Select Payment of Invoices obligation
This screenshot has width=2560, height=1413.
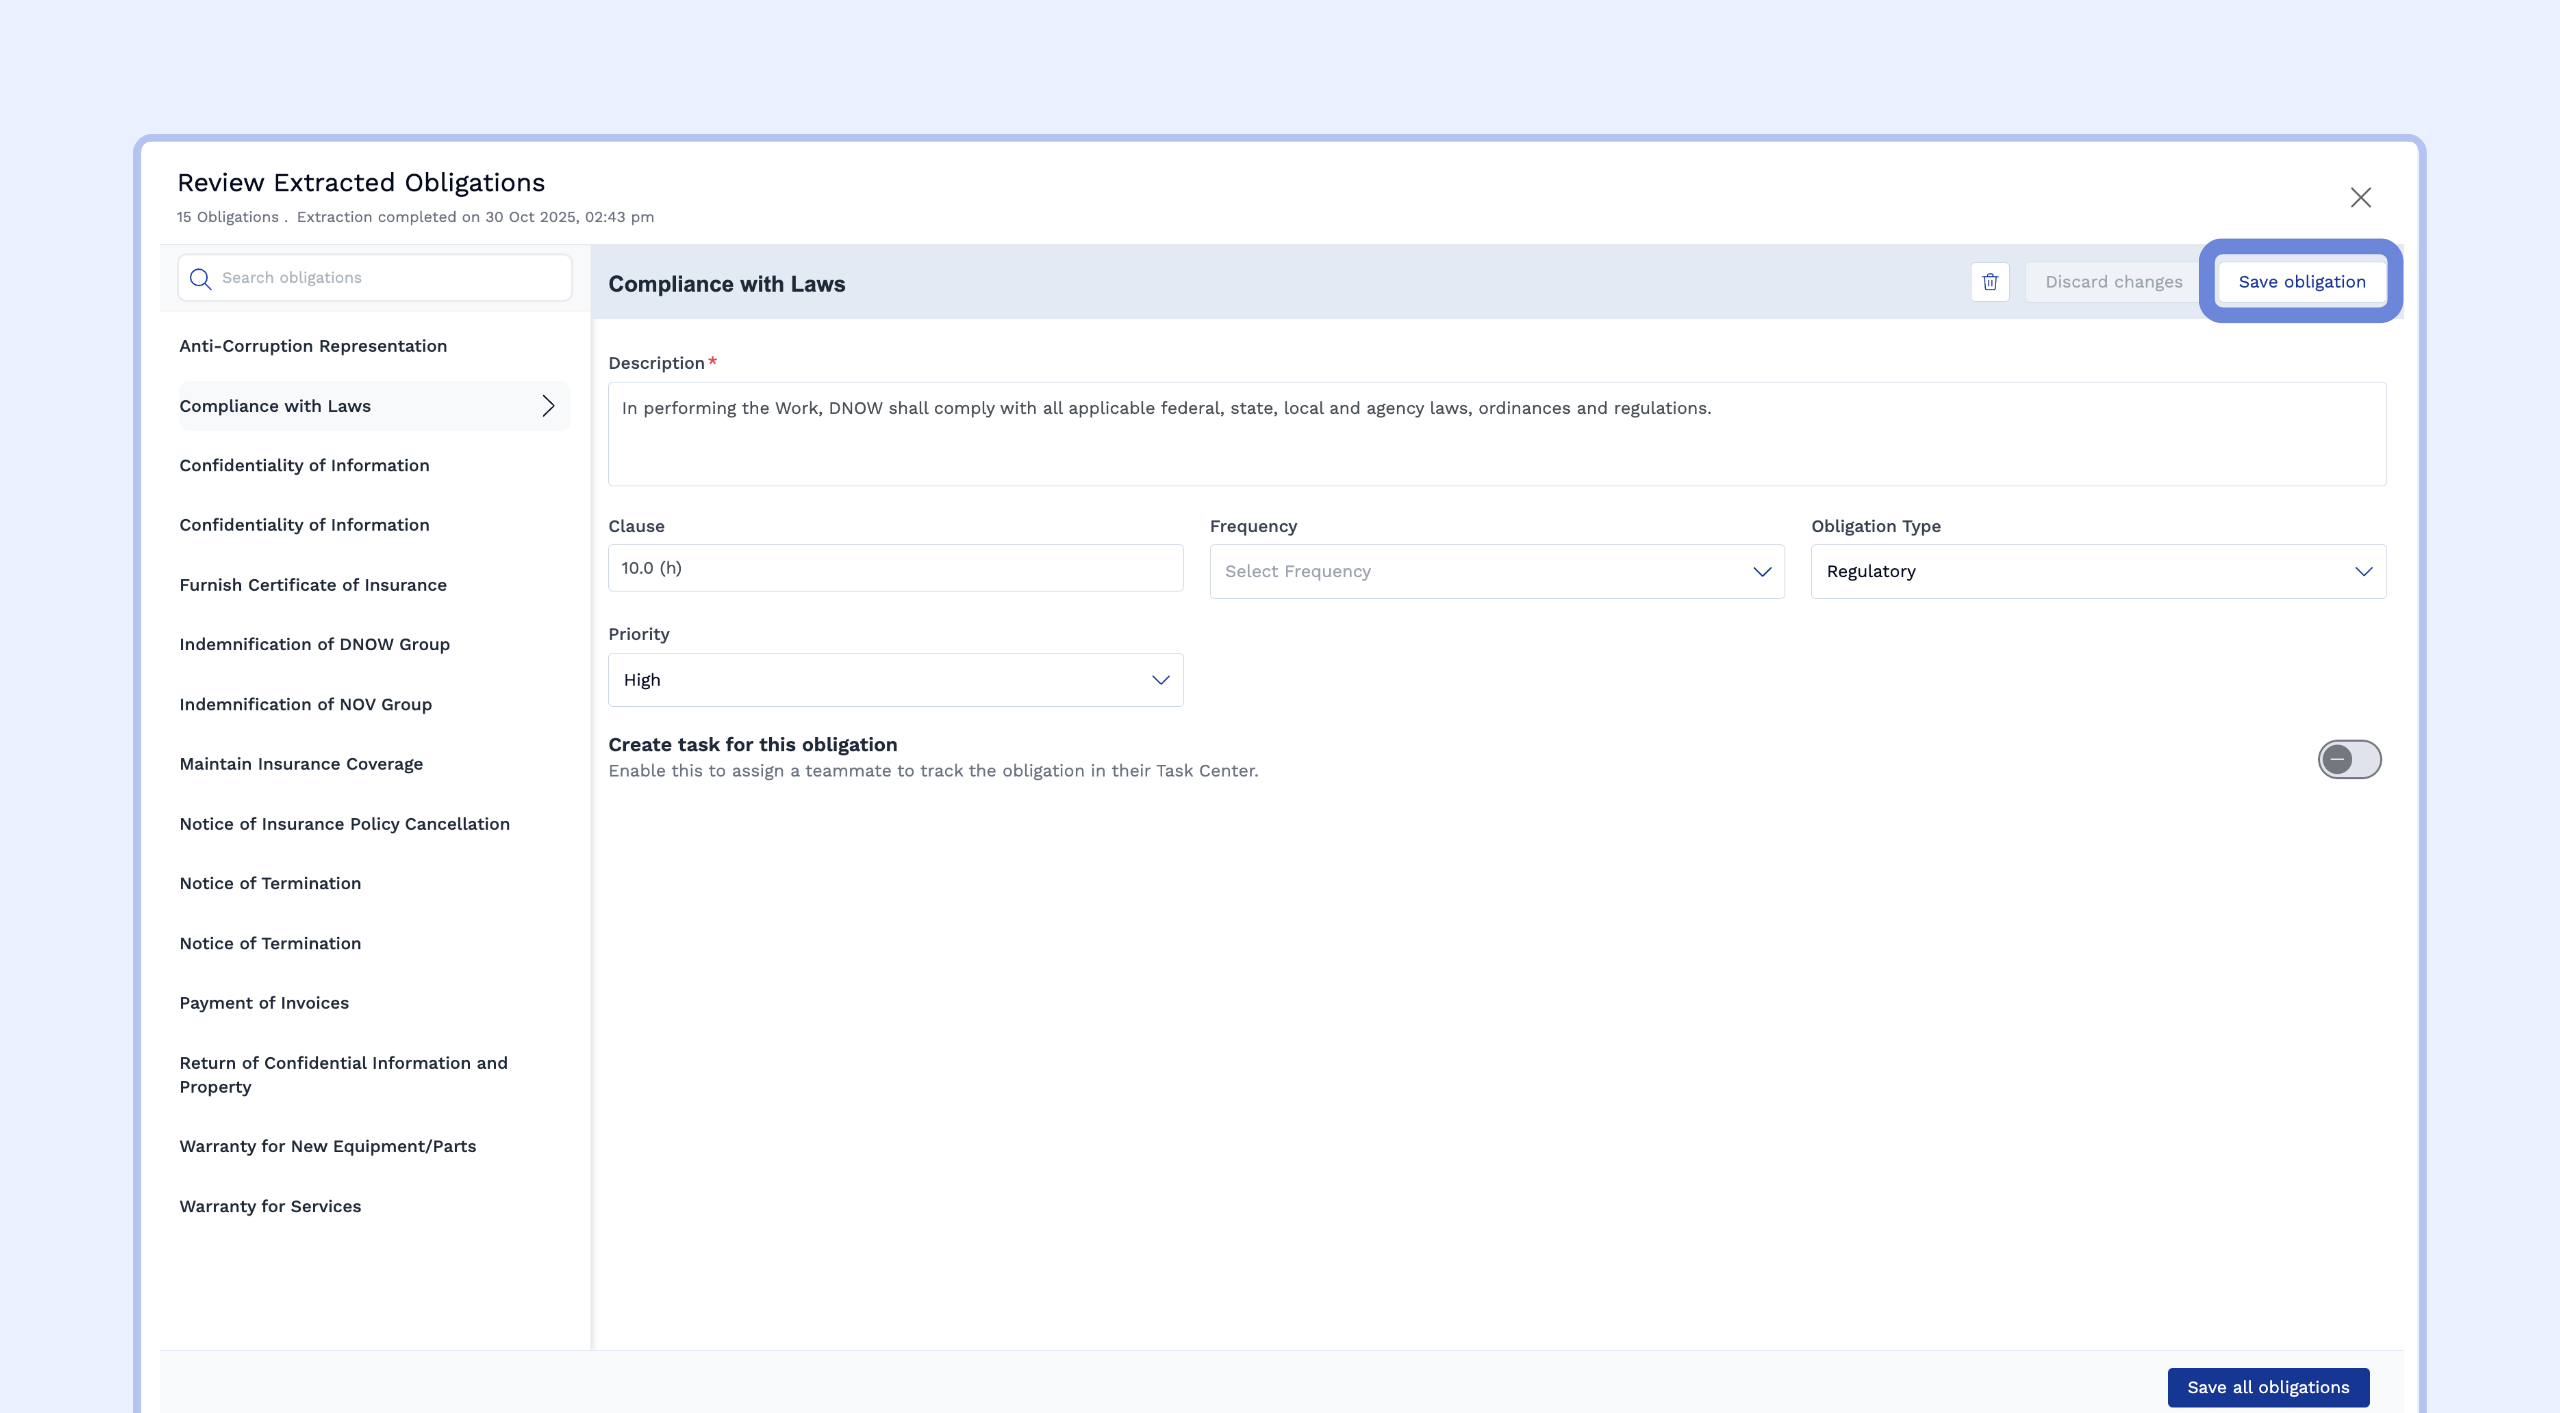click(264, 1003)
